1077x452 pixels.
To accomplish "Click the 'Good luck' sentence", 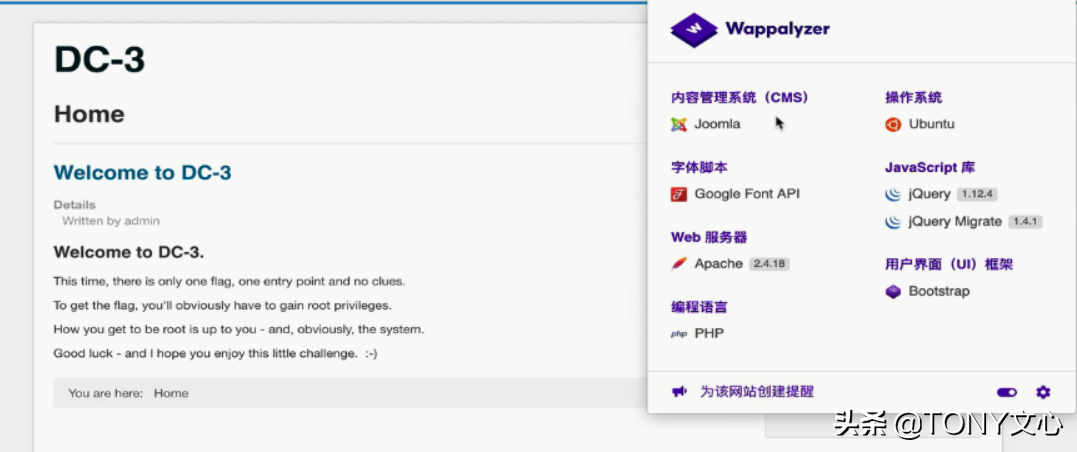I will [x=216, y=354].
